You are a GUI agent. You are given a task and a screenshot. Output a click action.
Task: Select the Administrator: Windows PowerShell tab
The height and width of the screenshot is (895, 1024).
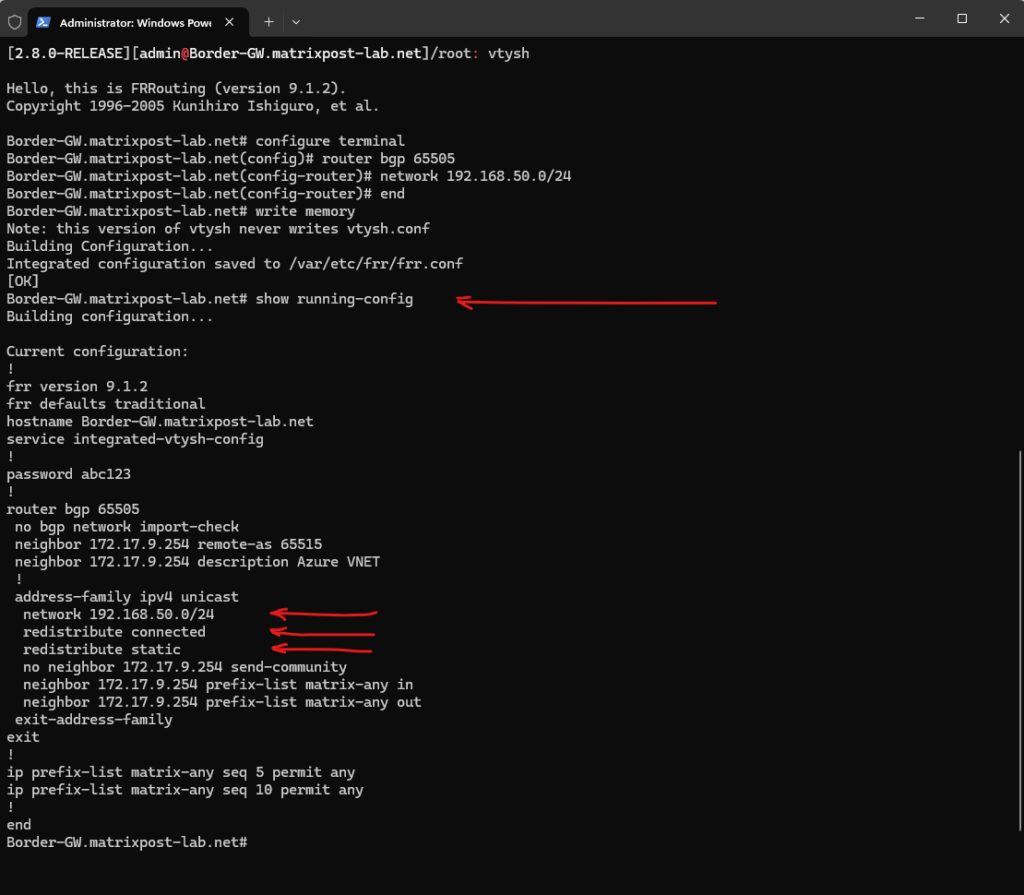click(138, 22)
